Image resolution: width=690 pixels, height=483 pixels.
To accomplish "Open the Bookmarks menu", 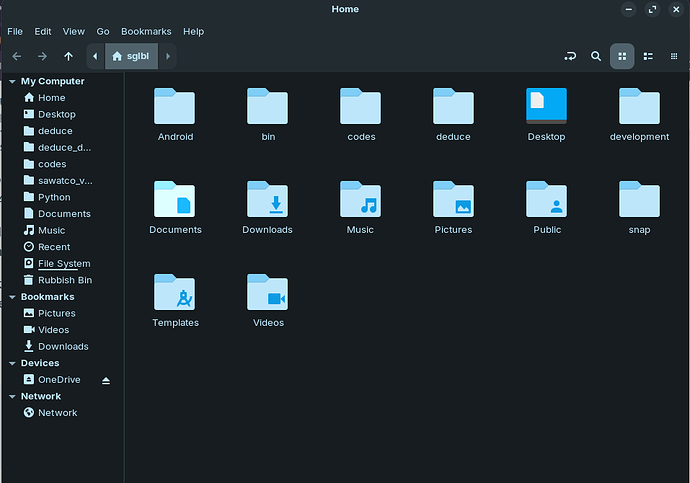I will [x=146, y=32].
